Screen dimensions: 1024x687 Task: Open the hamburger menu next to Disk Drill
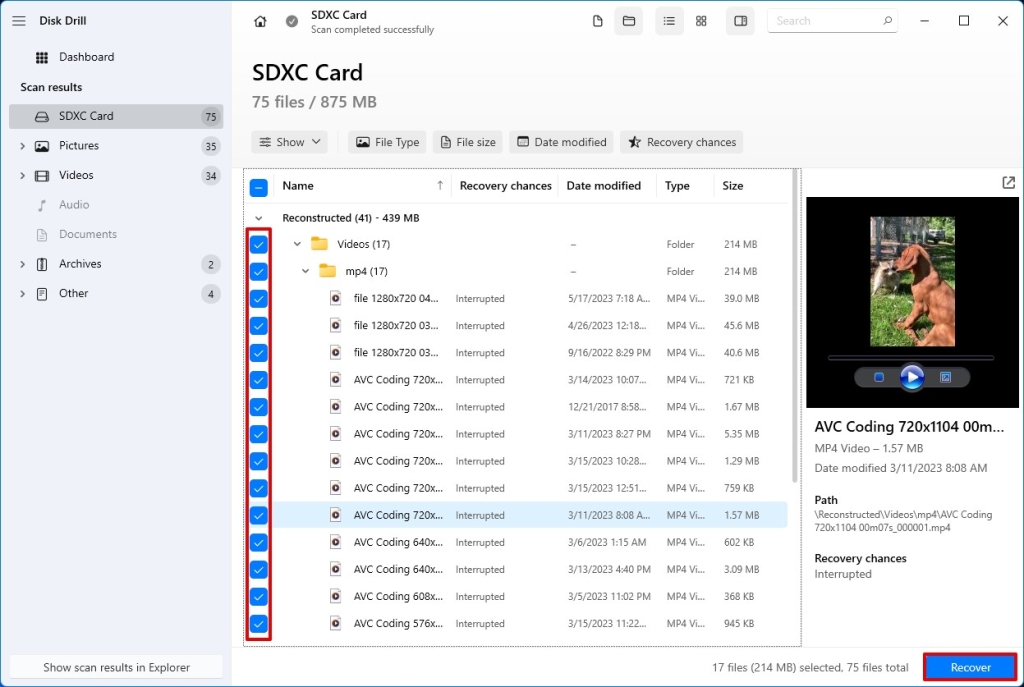tap(18, 20)
